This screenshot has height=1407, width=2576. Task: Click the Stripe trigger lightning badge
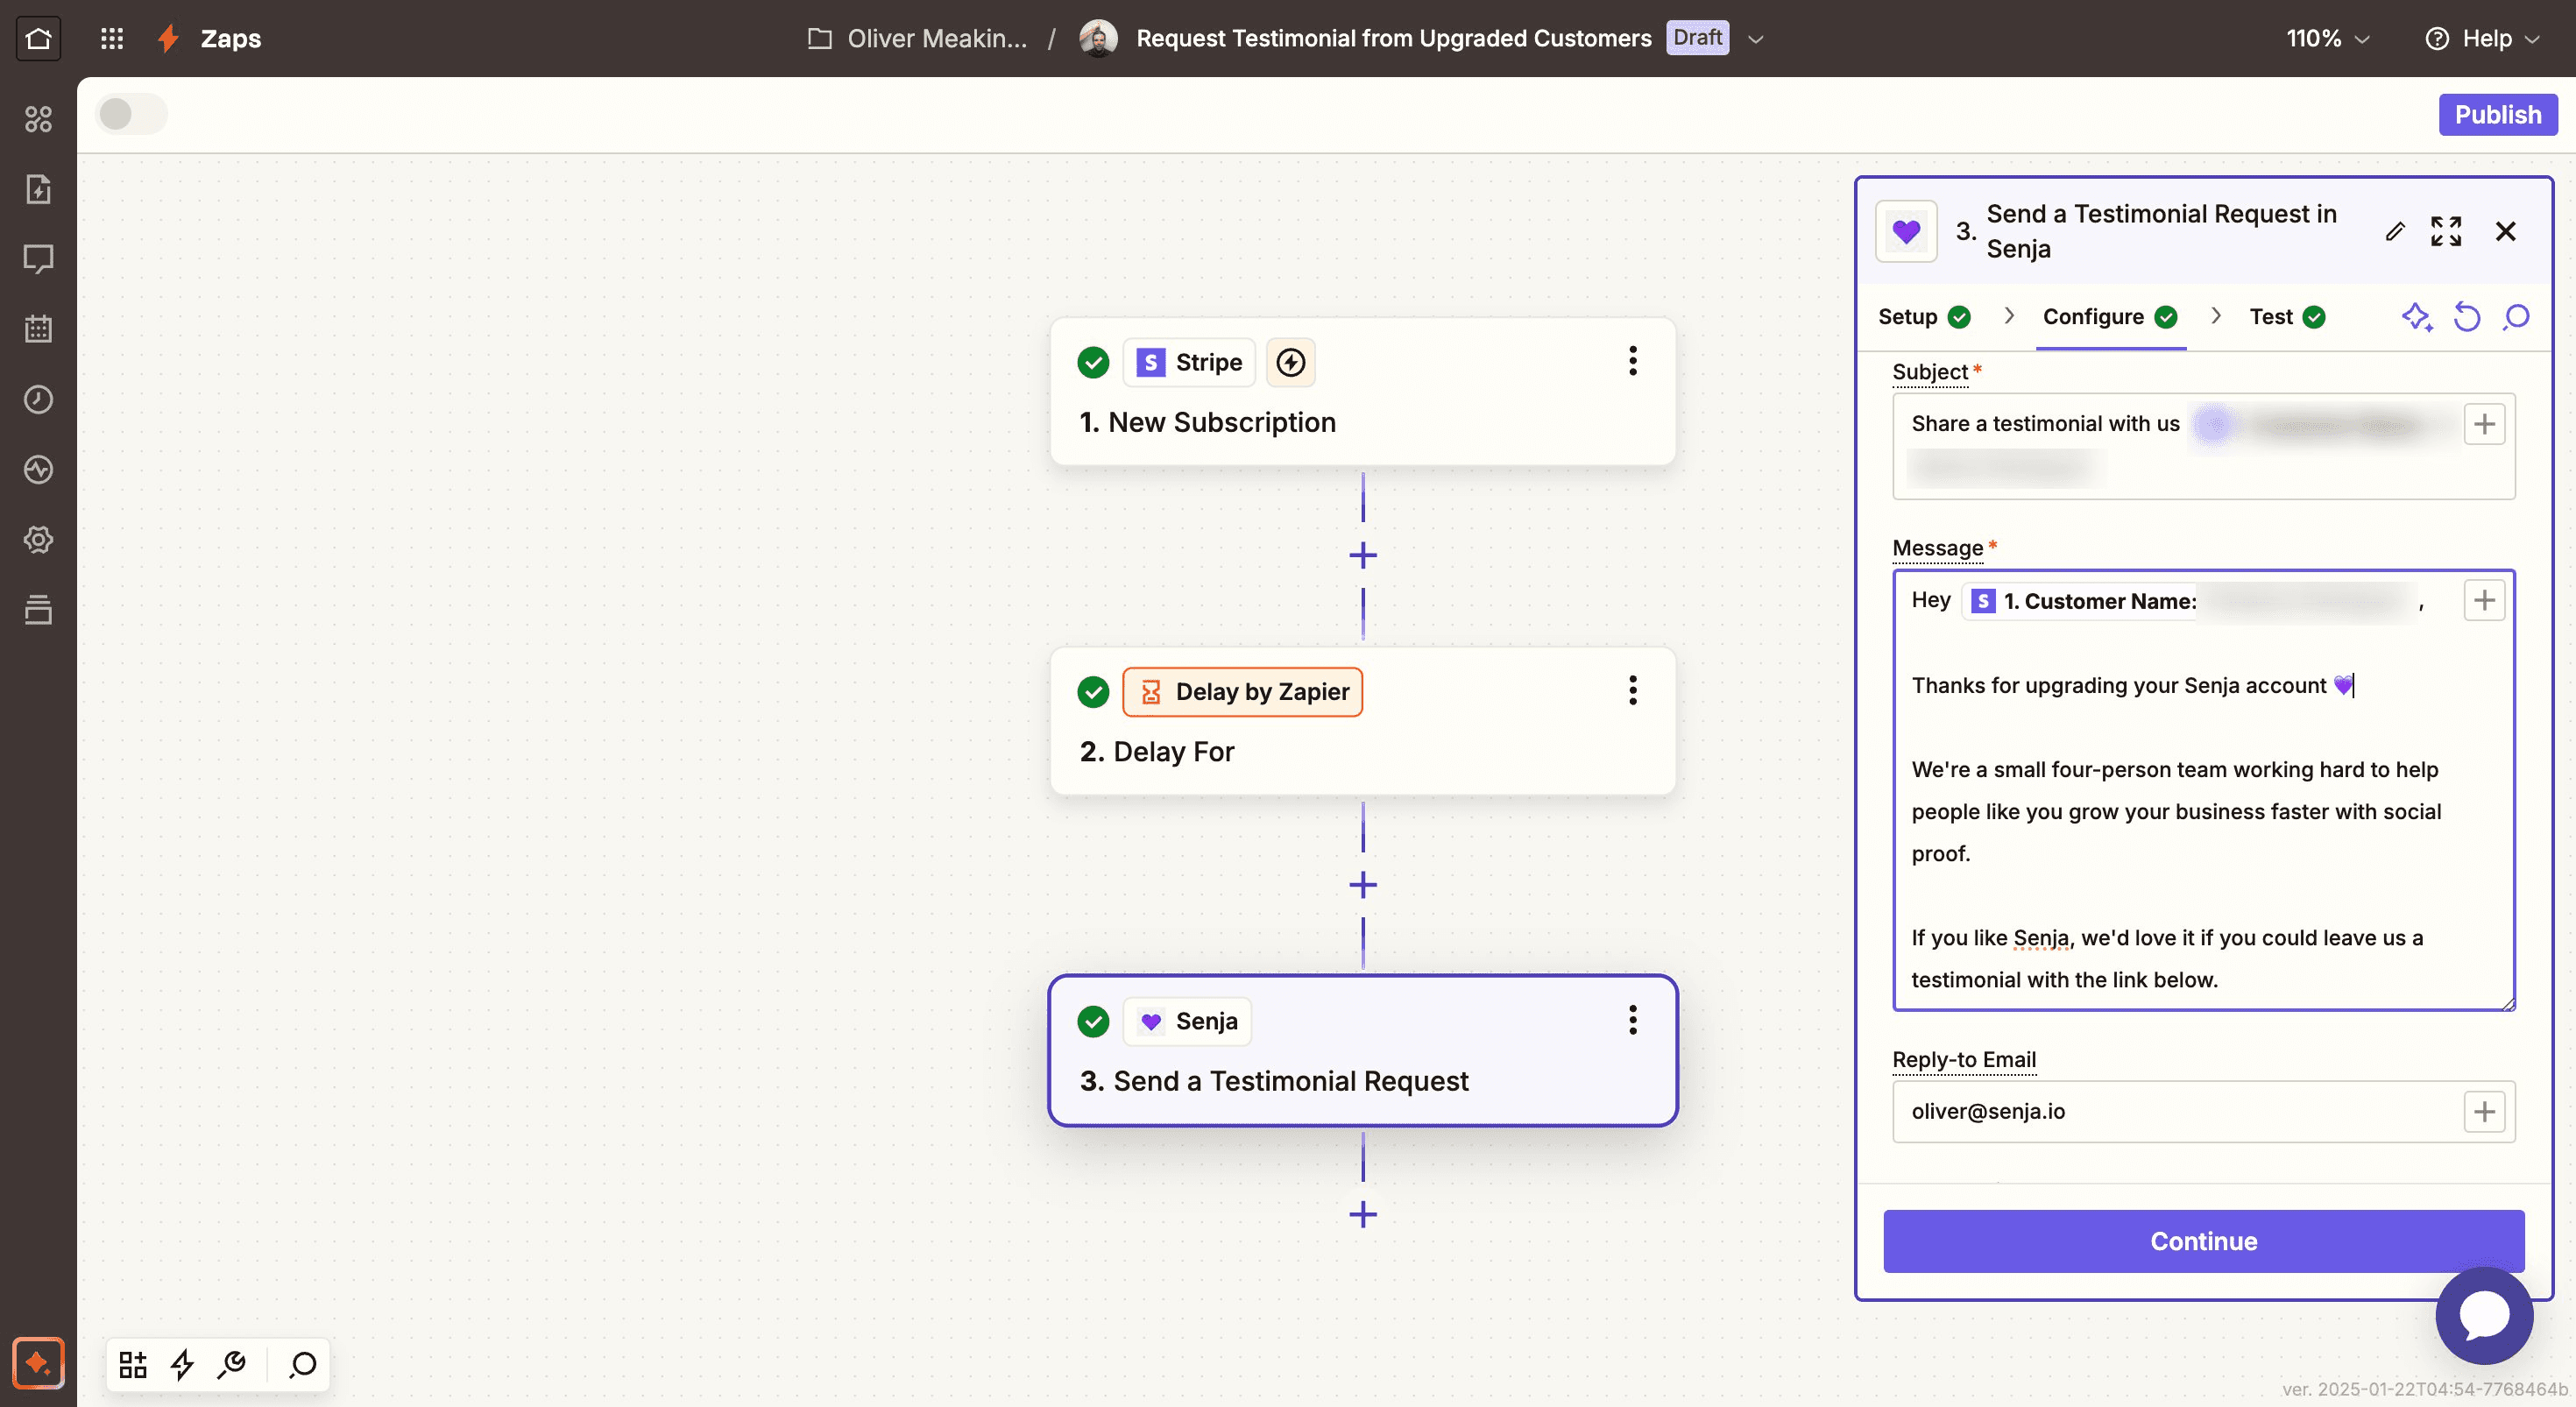coord(1291,362)
